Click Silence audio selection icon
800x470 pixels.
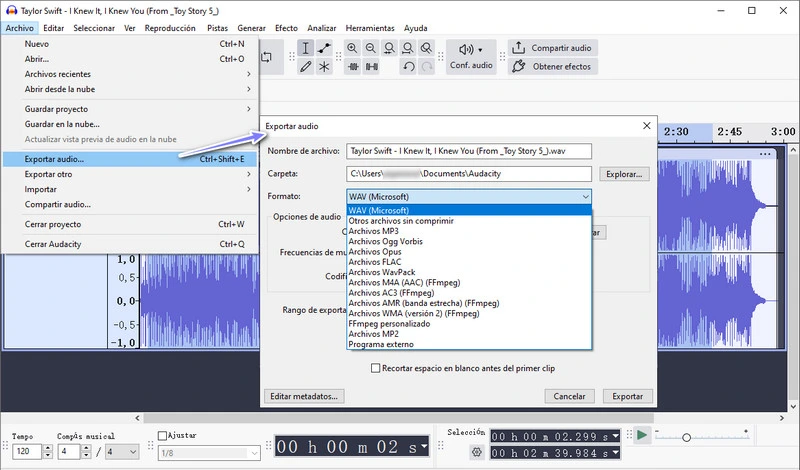click(x=371, y=66)
